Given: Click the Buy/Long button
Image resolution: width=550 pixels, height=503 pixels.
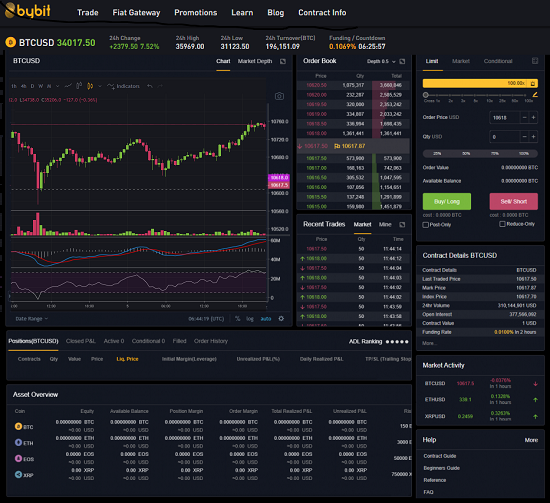Looking at the screenshot, I should point(447,201).
